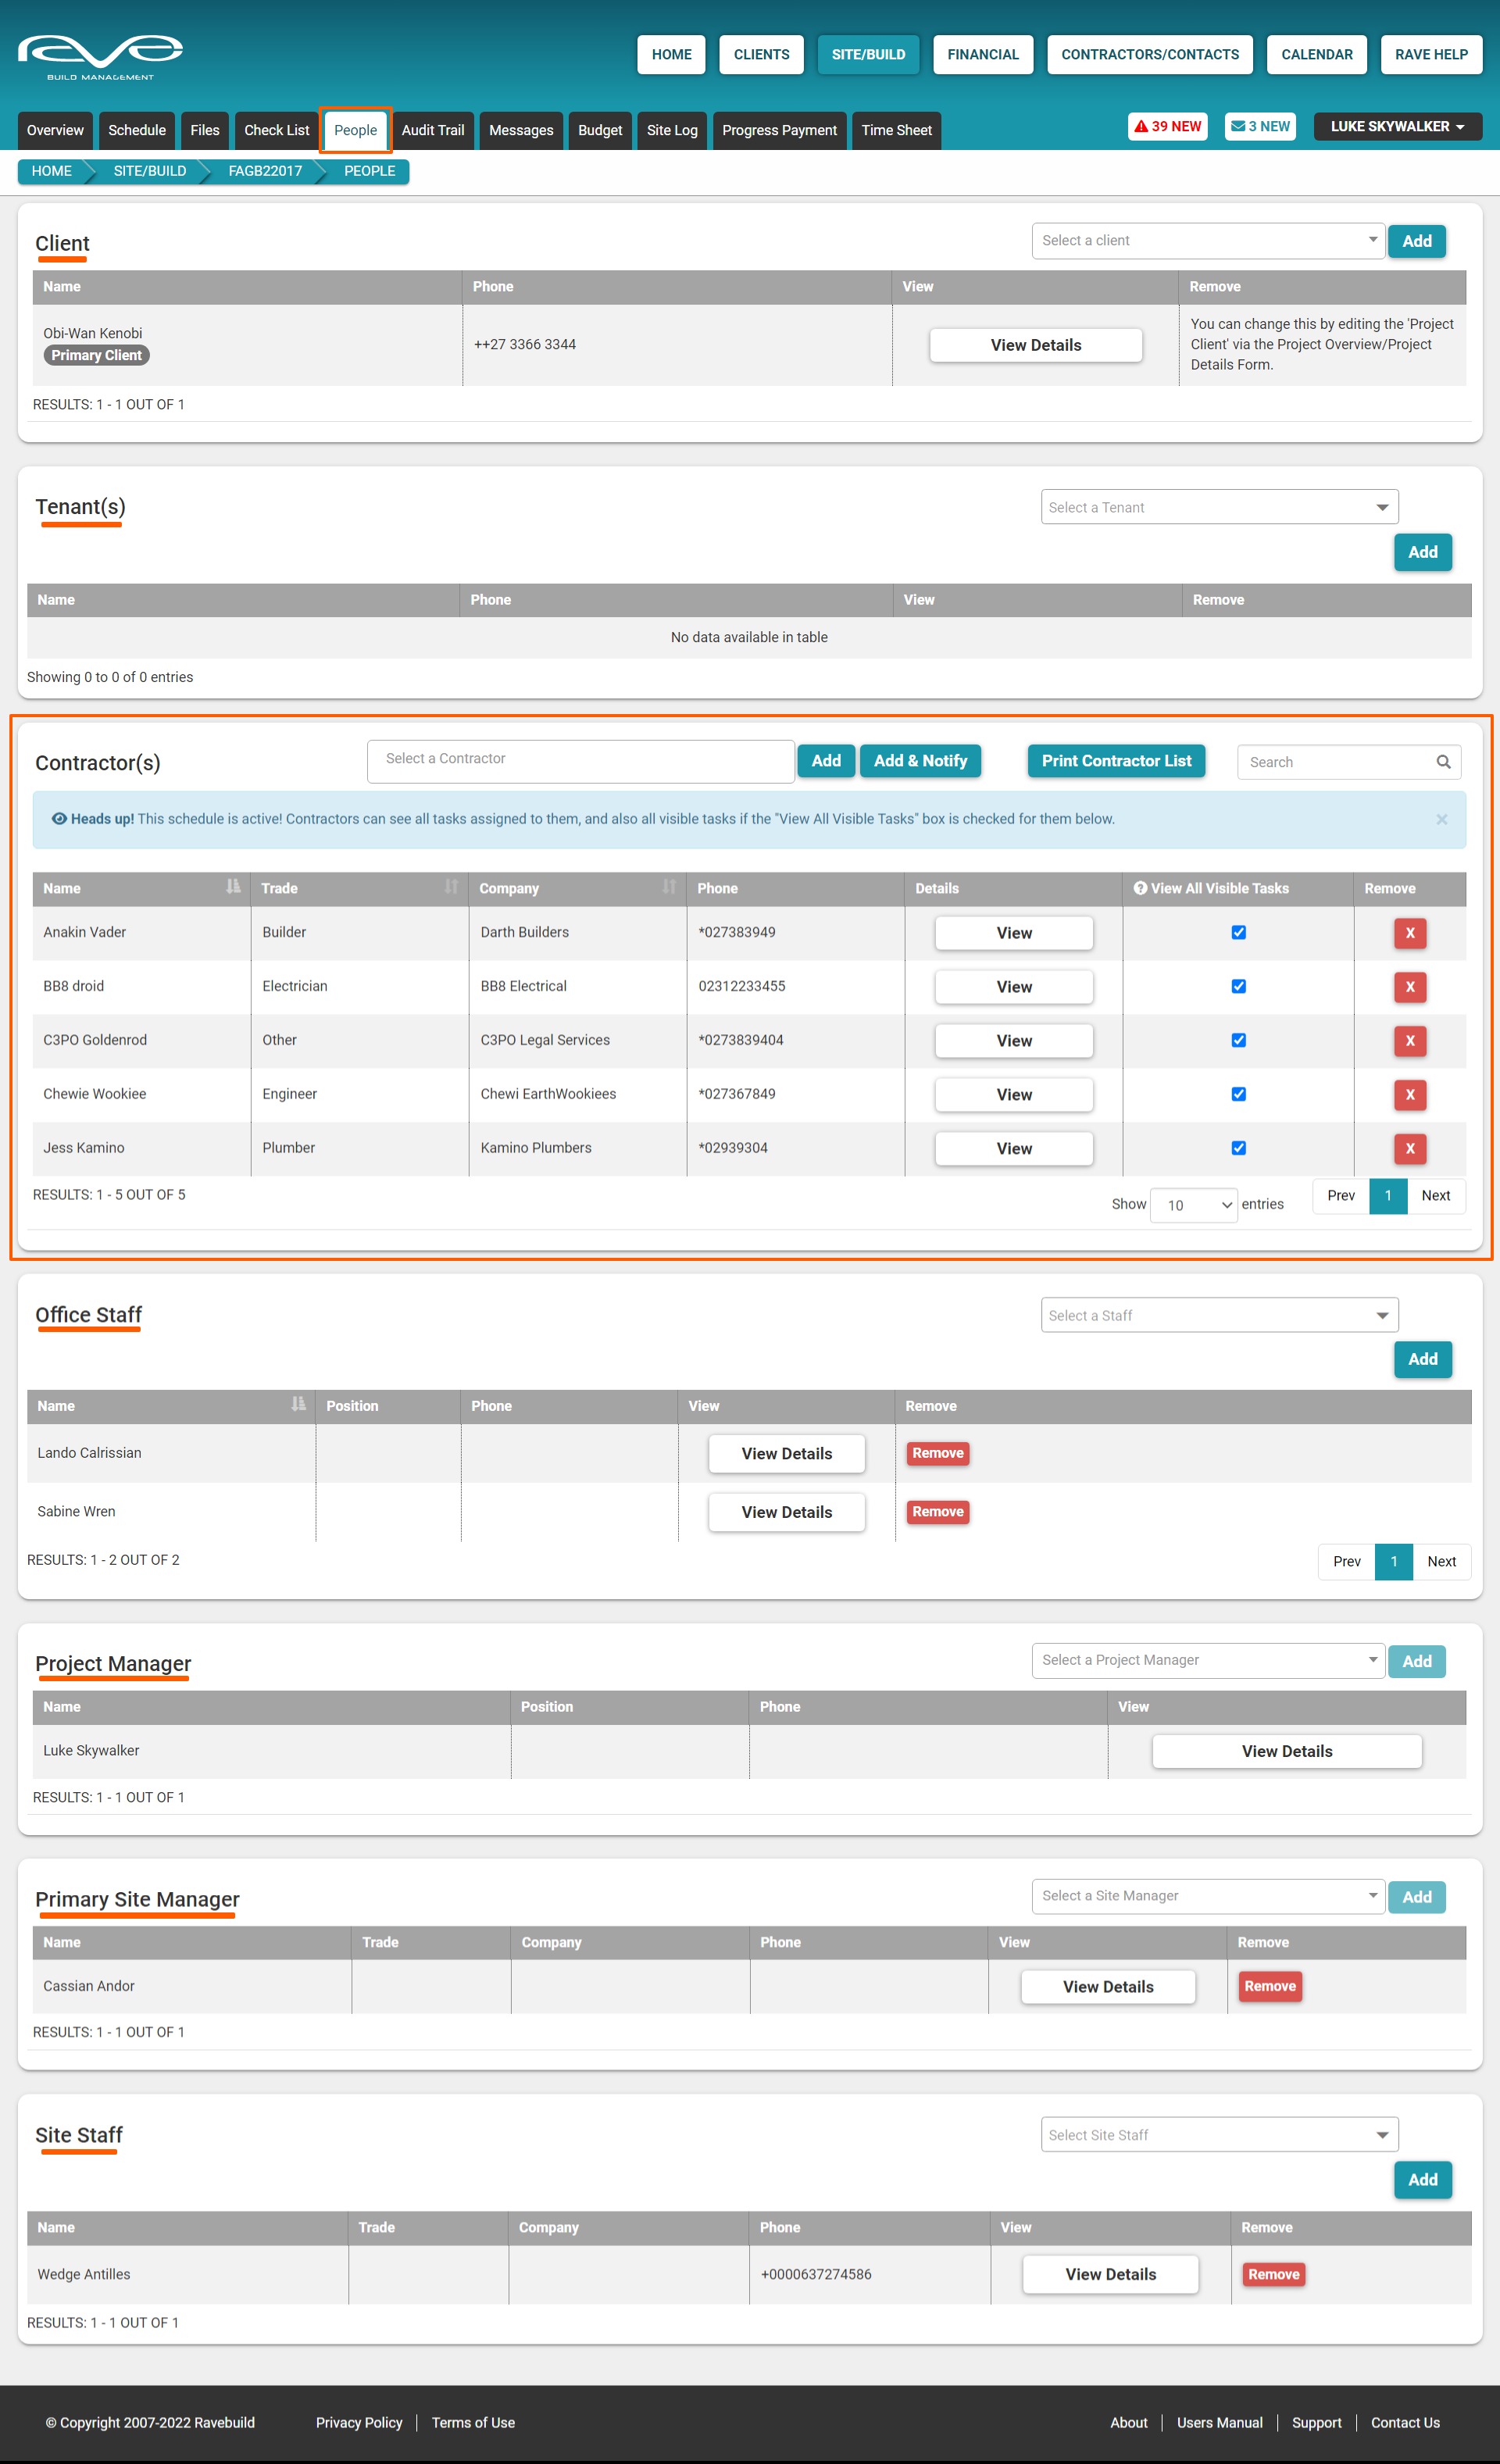Click the Print Contractor List button
The image size is (1500, 2464).
pyautogui.click(x=1115, y=761)
